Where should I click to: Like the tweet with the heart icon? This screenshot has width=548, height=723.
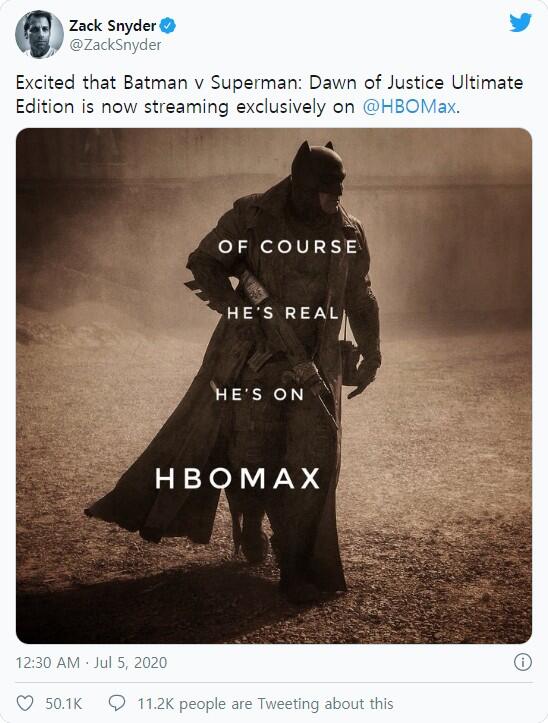point(25,703)
